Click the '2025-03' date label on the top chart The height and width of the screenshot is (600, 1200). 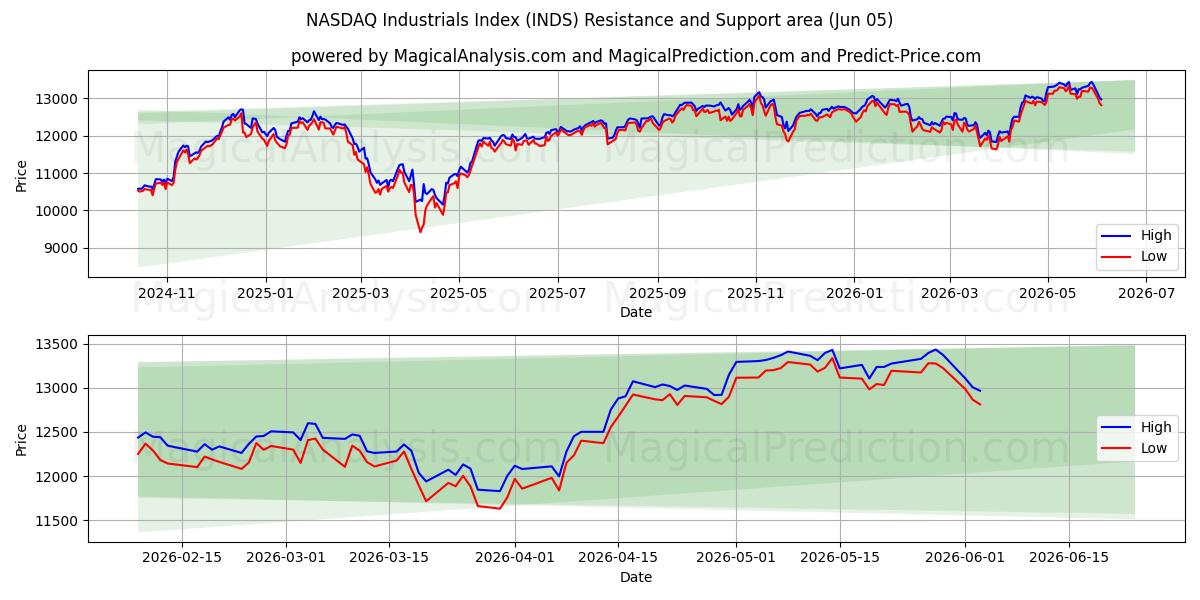pos(361,294)
